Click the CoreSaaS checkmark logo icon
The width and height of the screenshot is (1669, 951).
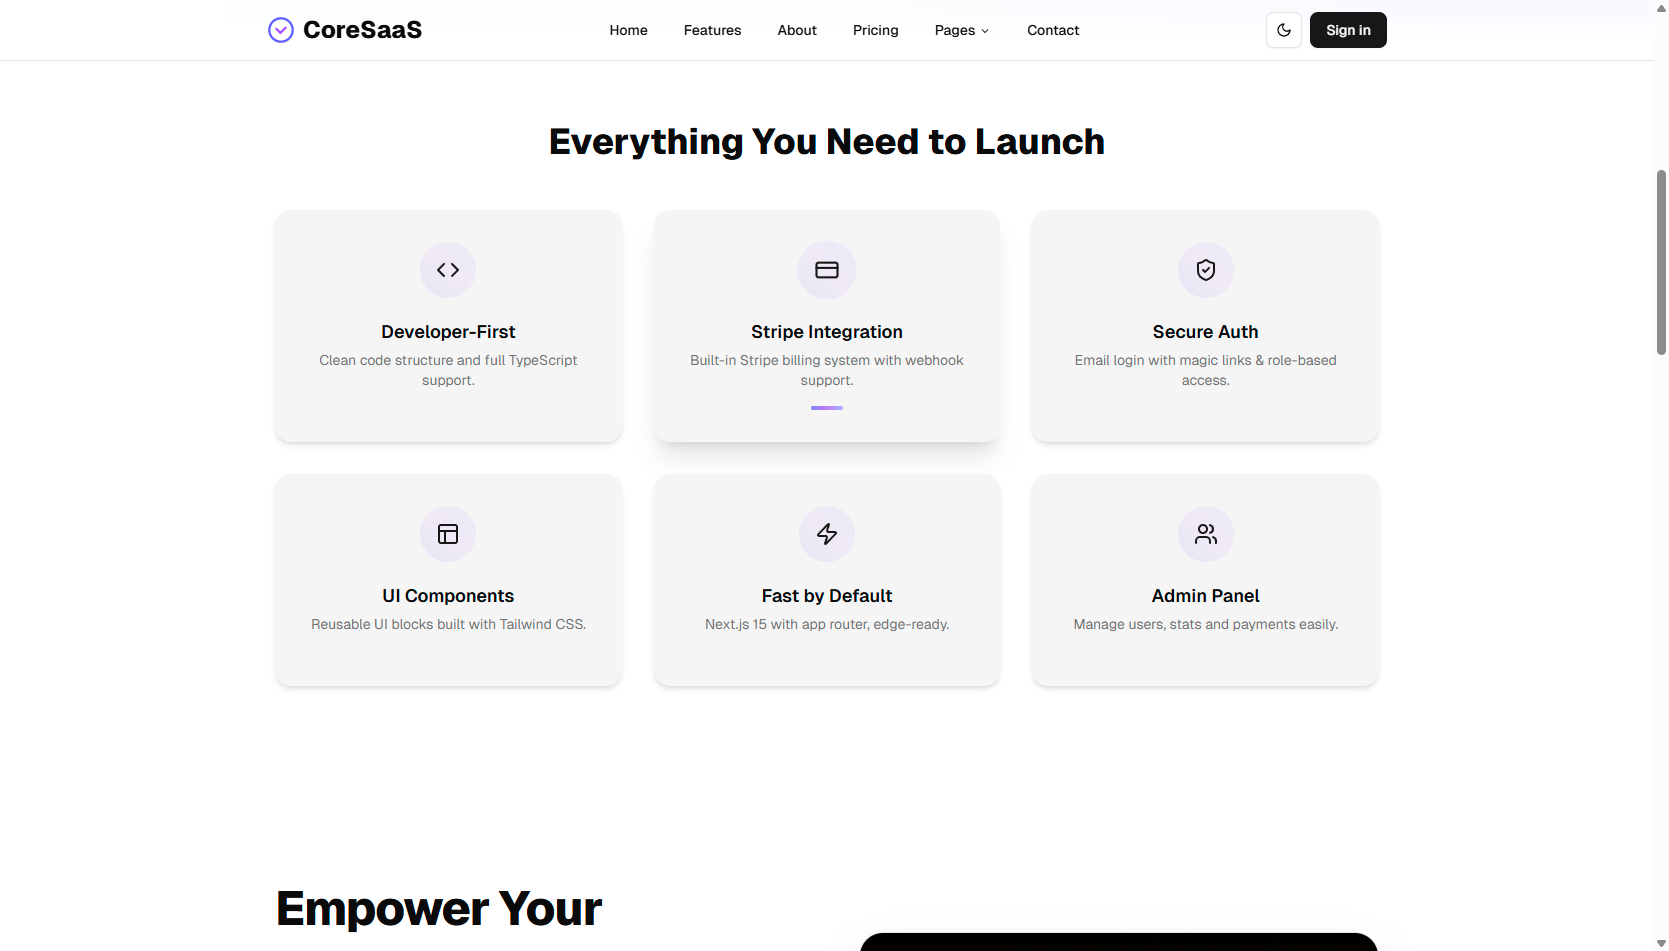coord(281,30)
